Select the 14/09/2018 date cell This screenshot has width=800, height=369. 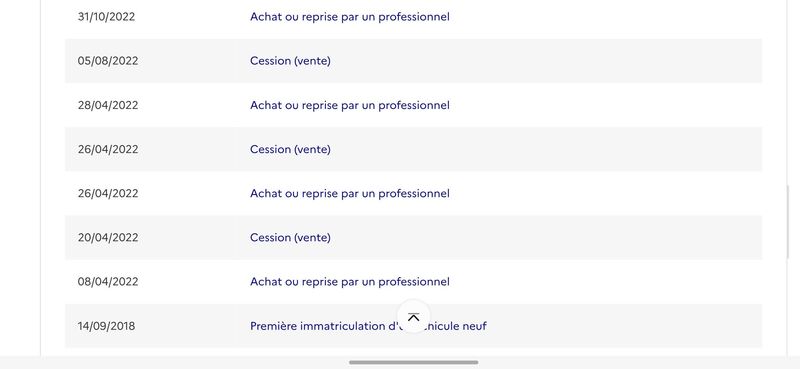[106, 326]
